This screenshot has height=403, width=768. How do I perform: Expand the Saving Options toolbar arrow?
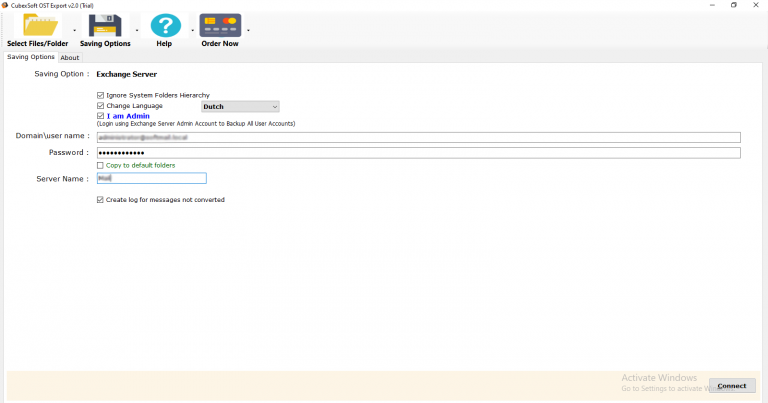coord(137,30)
